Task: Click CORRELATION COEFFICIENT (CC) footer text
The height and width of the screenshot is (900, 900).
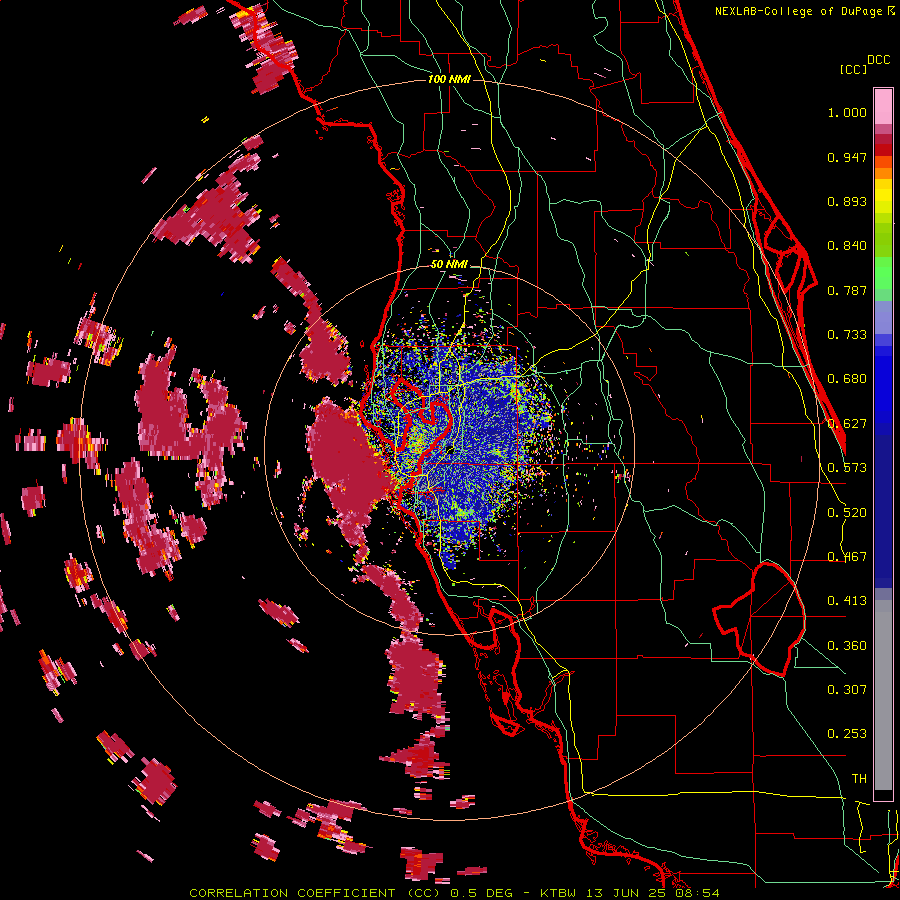Action: [315, 893]
